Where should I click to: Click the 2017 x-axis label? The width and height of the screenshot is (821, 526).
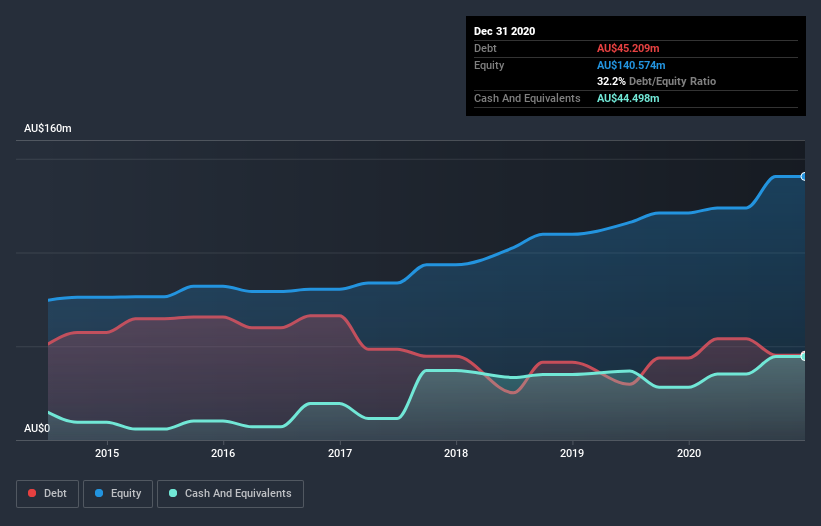(340, 453)
